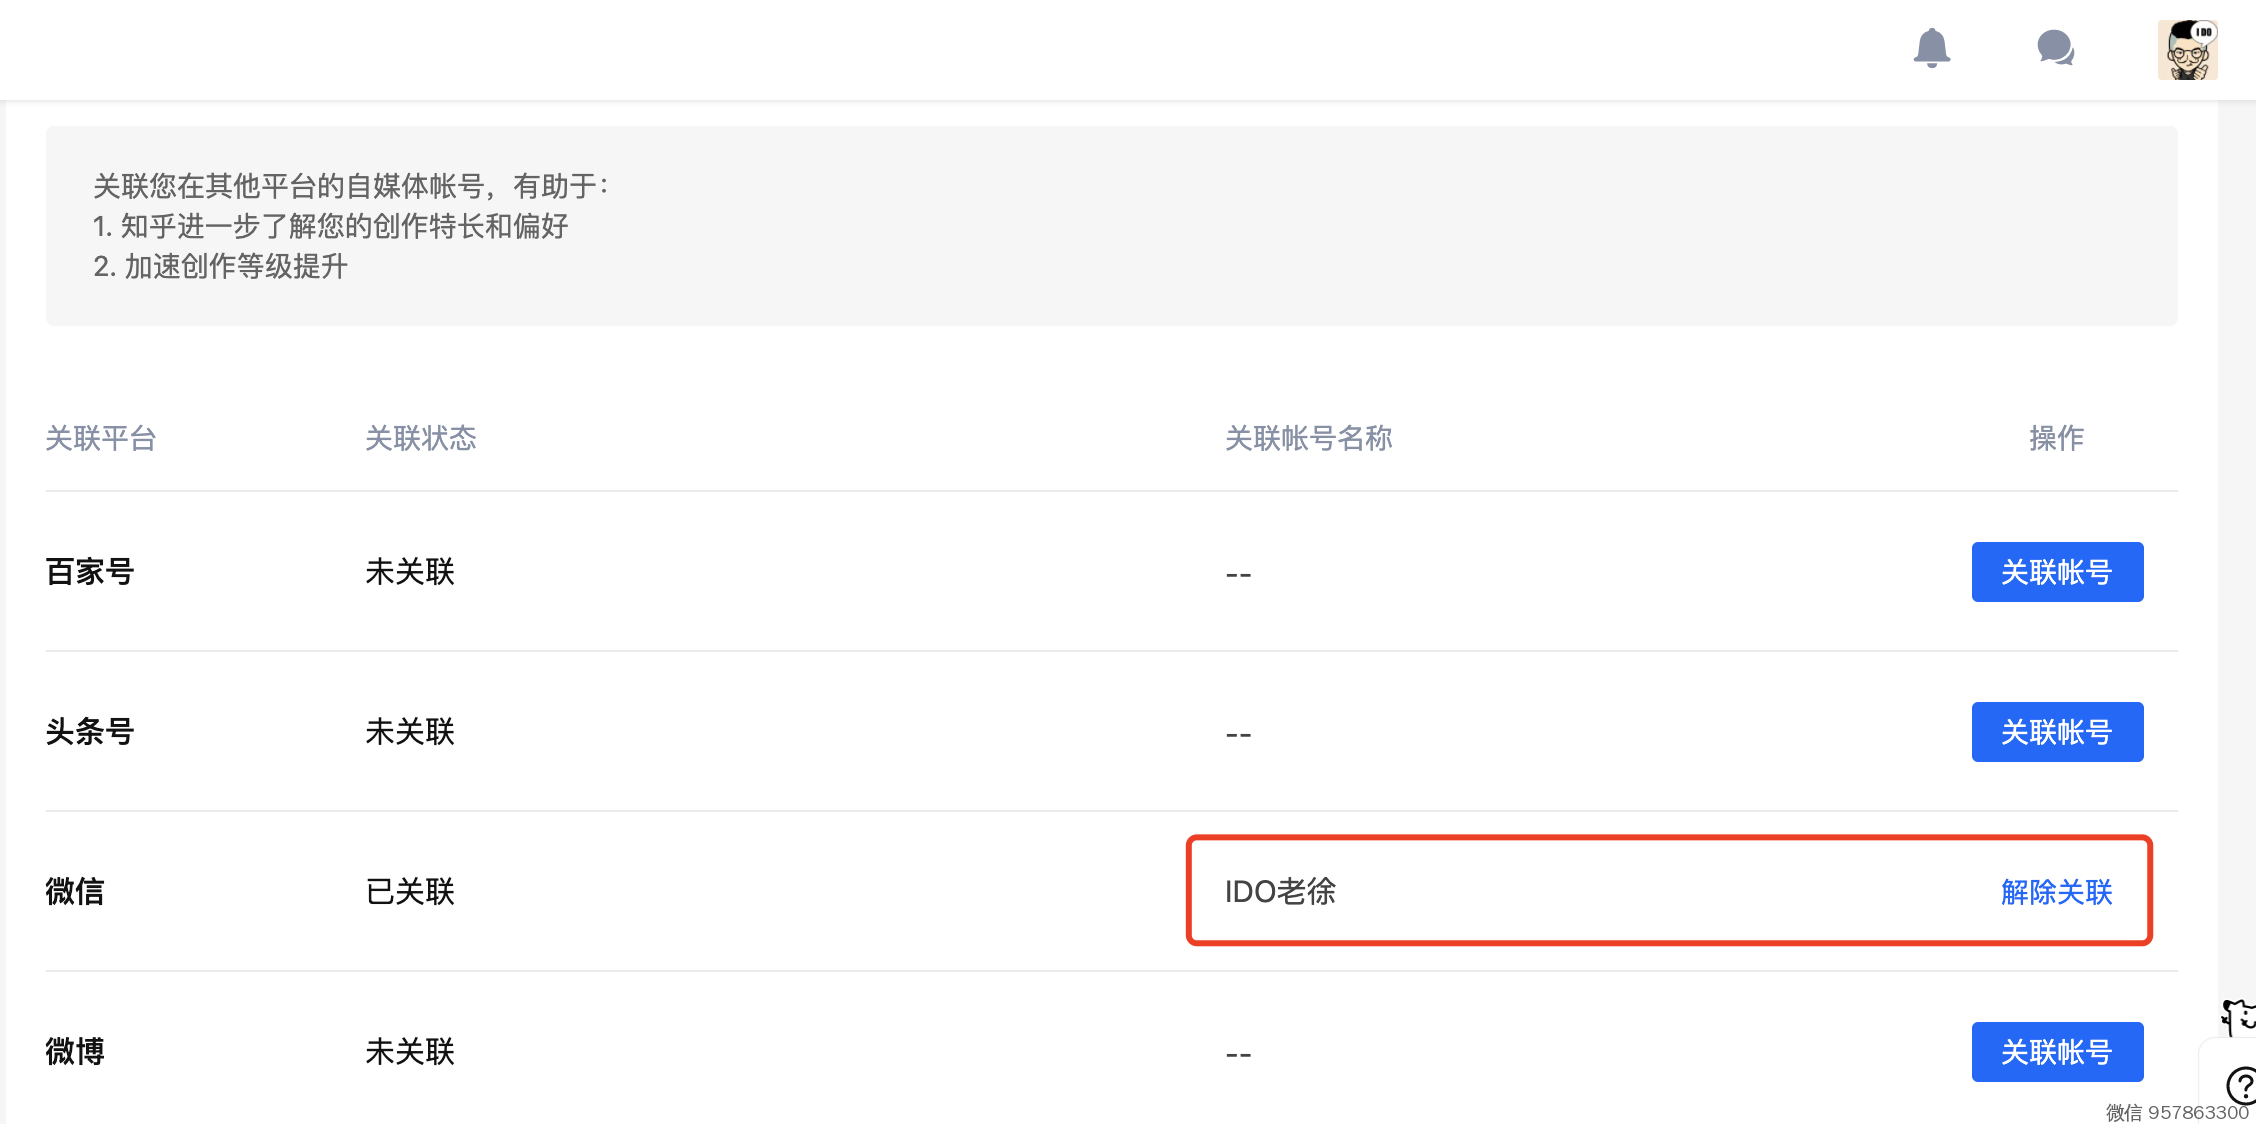Open the messages chat bubble icon
Screen dimensions: 2256x1124
2055,48
